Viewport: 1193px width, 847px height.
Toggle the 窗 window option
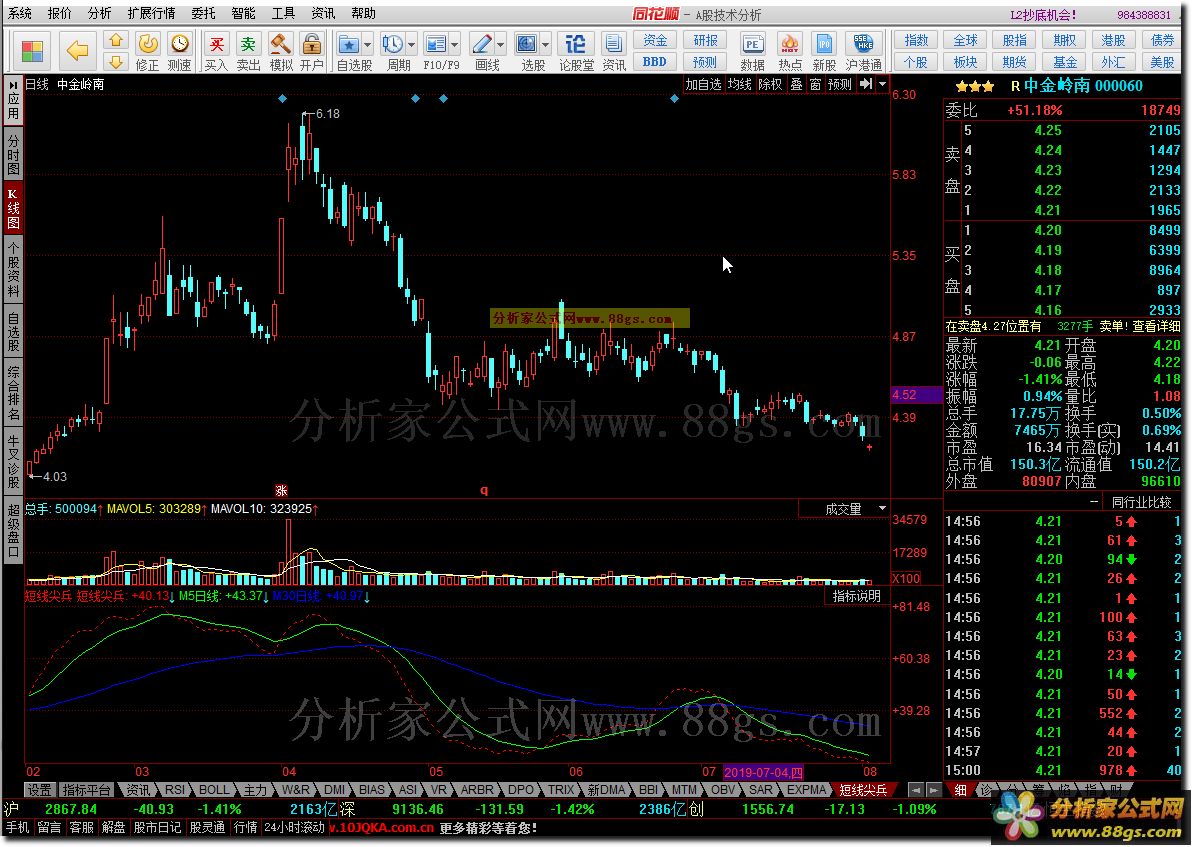click(815, 84)
